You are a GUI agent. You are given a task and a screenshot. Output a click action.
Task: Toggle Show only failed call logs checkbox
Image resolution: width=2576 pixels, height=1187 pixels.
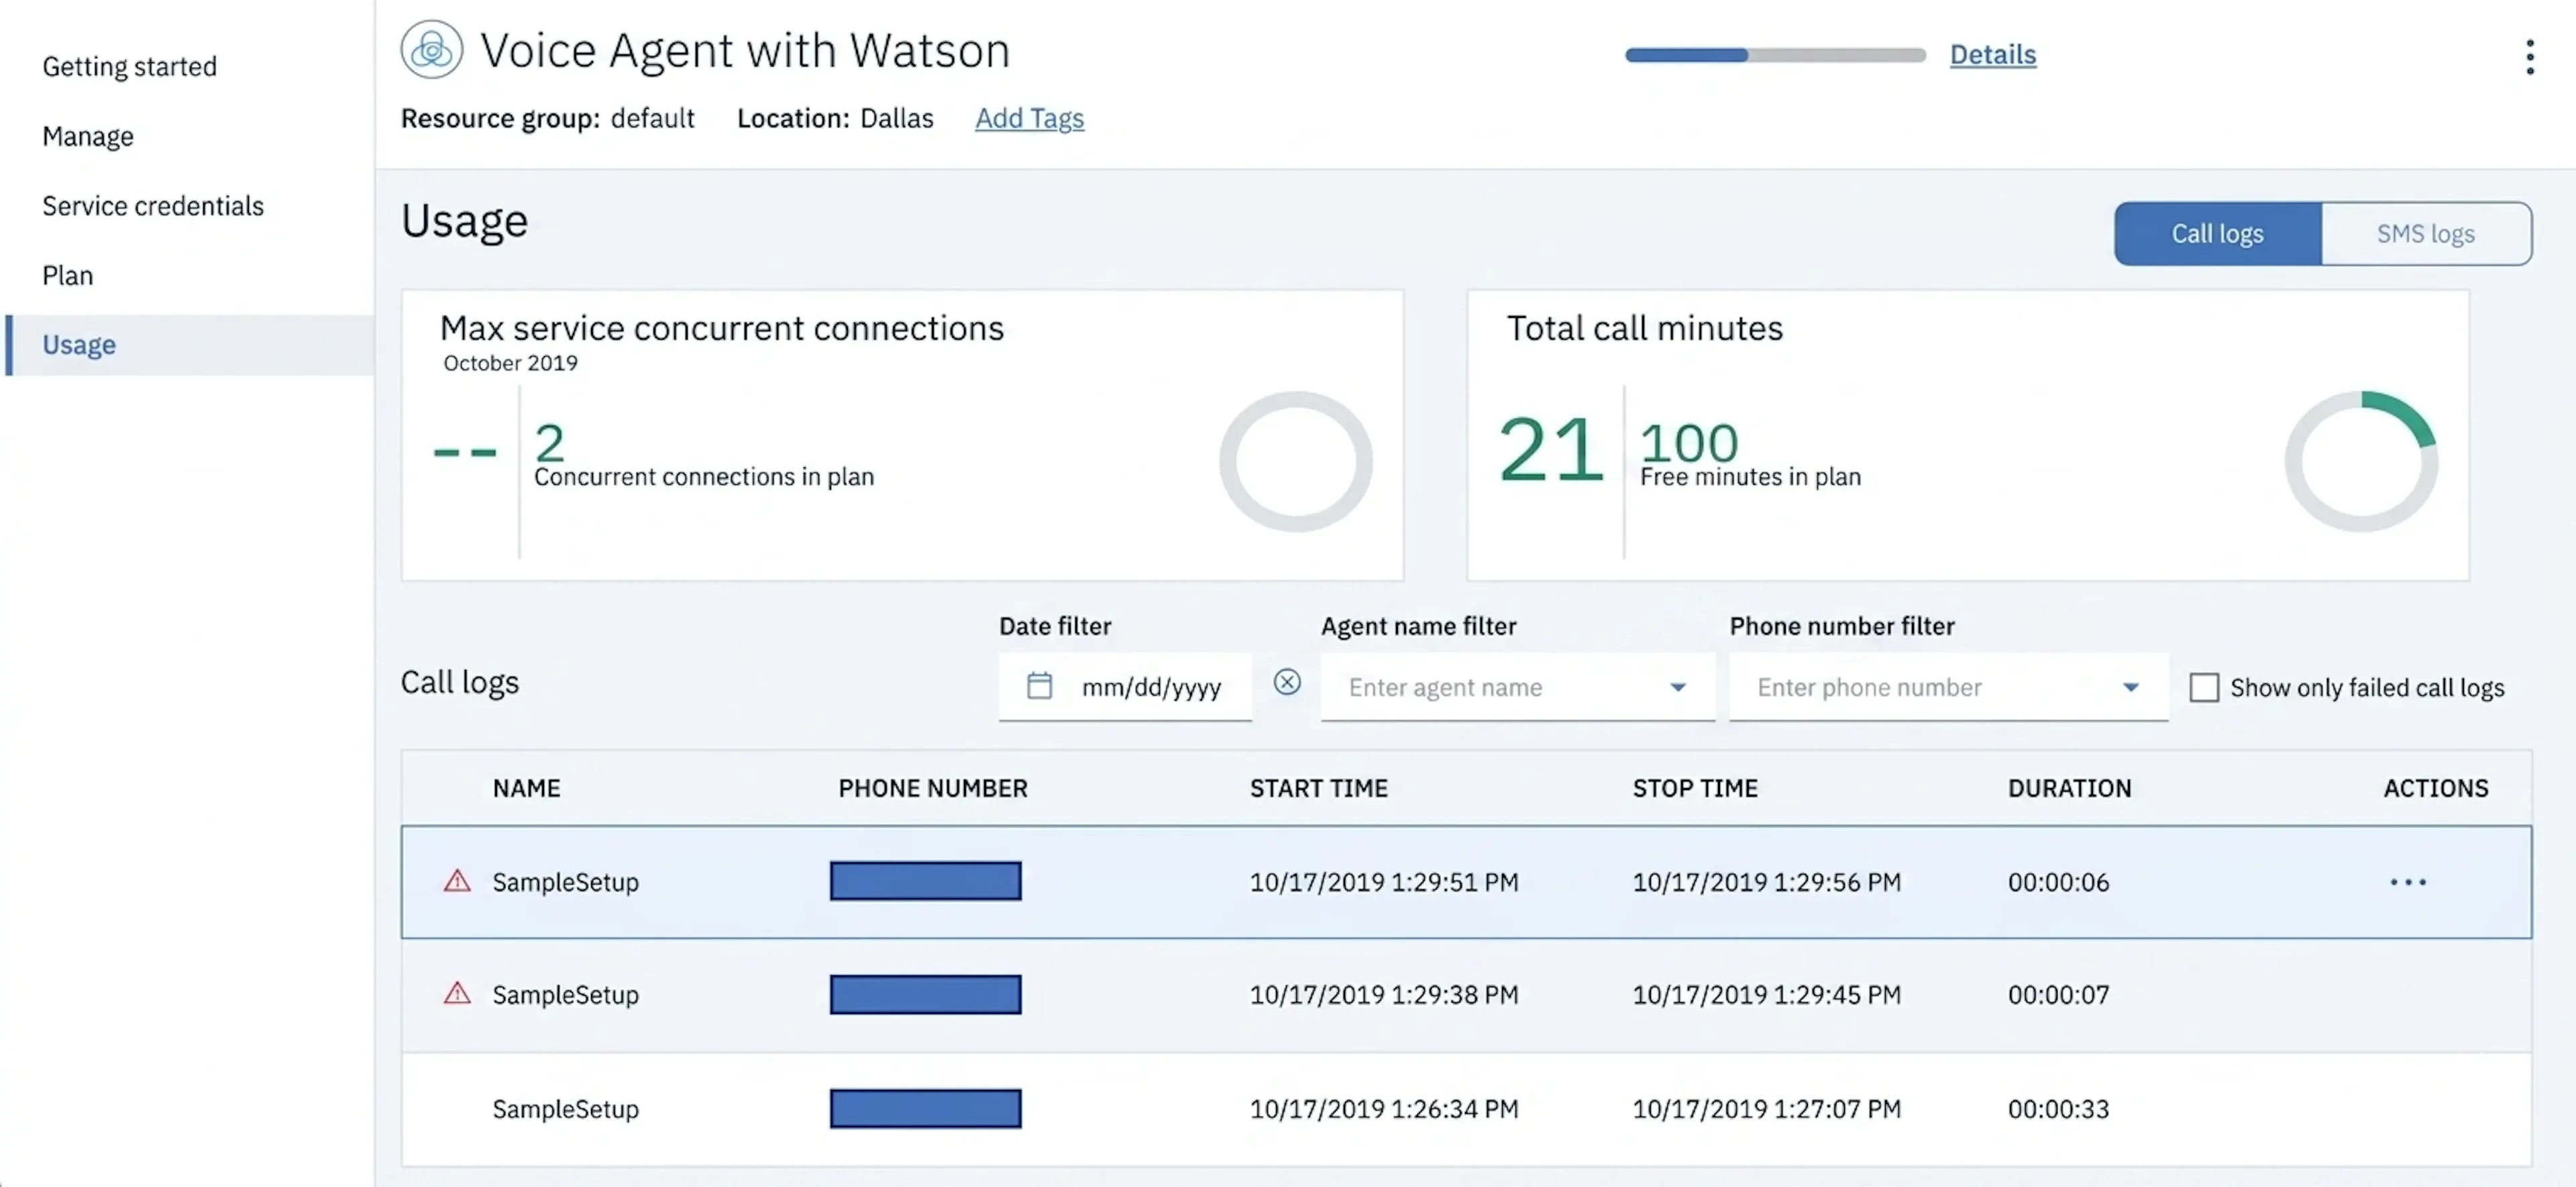tap(2204, 687)
